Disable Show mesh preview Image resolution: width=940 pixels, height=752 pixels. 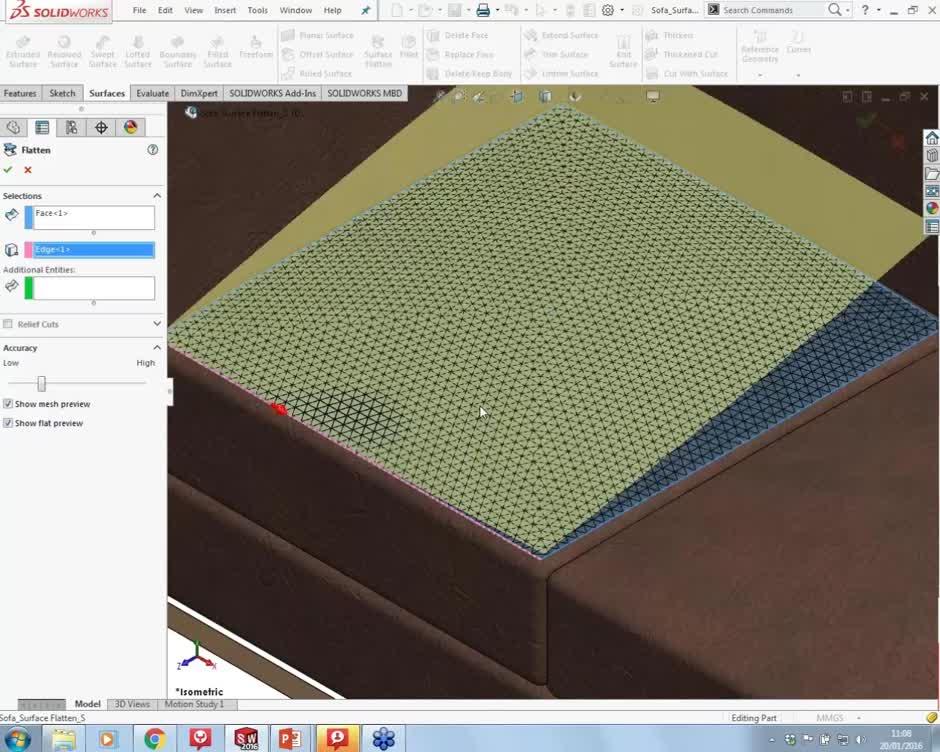(x=8, y=404)
